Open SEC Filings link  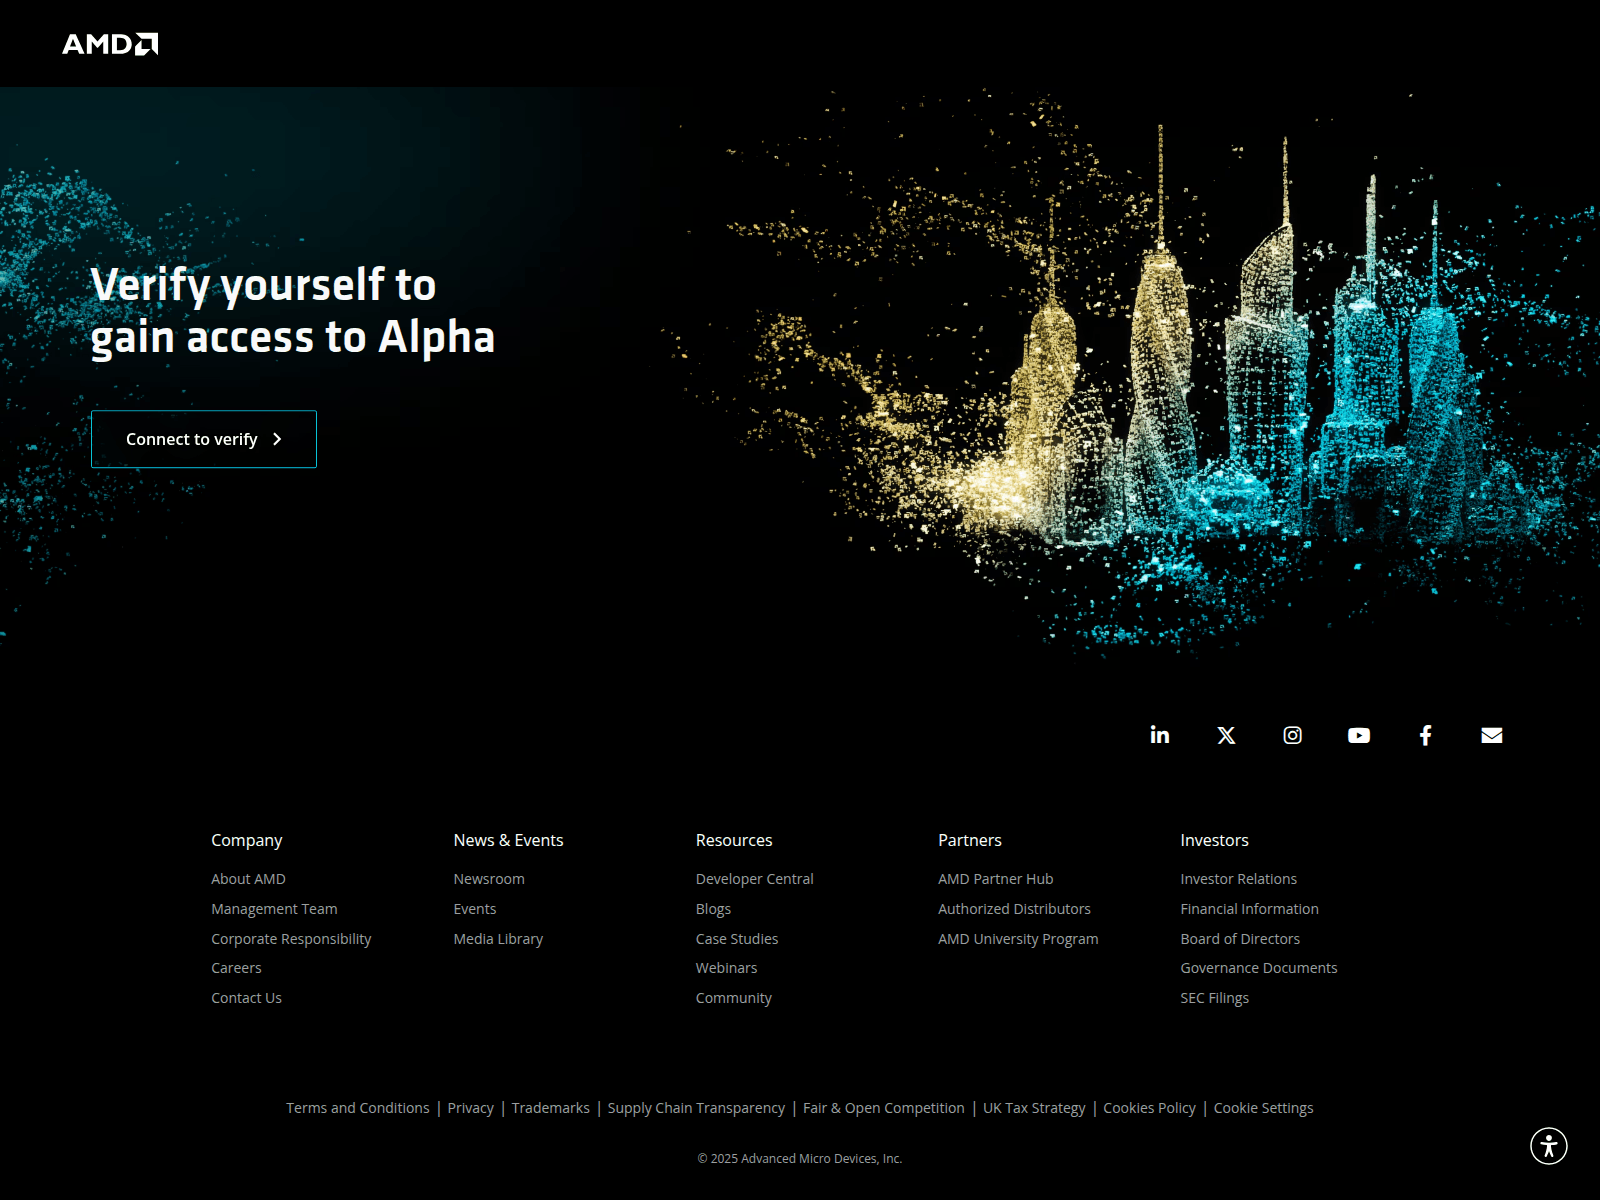click(x=1214, y=998)
